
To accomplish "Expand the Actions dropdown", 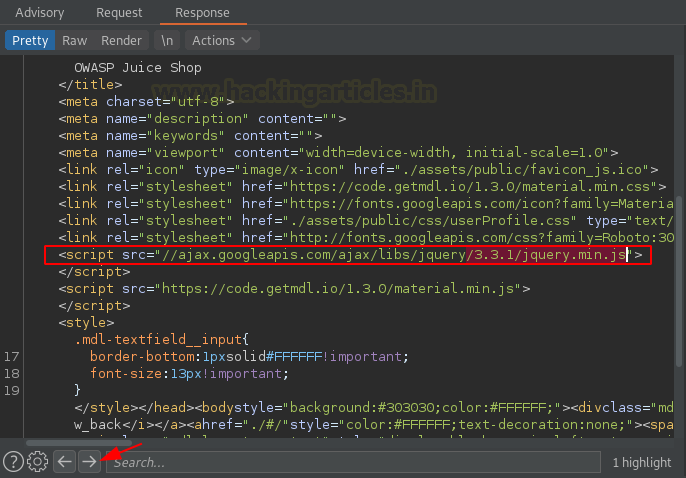I will coord(222,40).
